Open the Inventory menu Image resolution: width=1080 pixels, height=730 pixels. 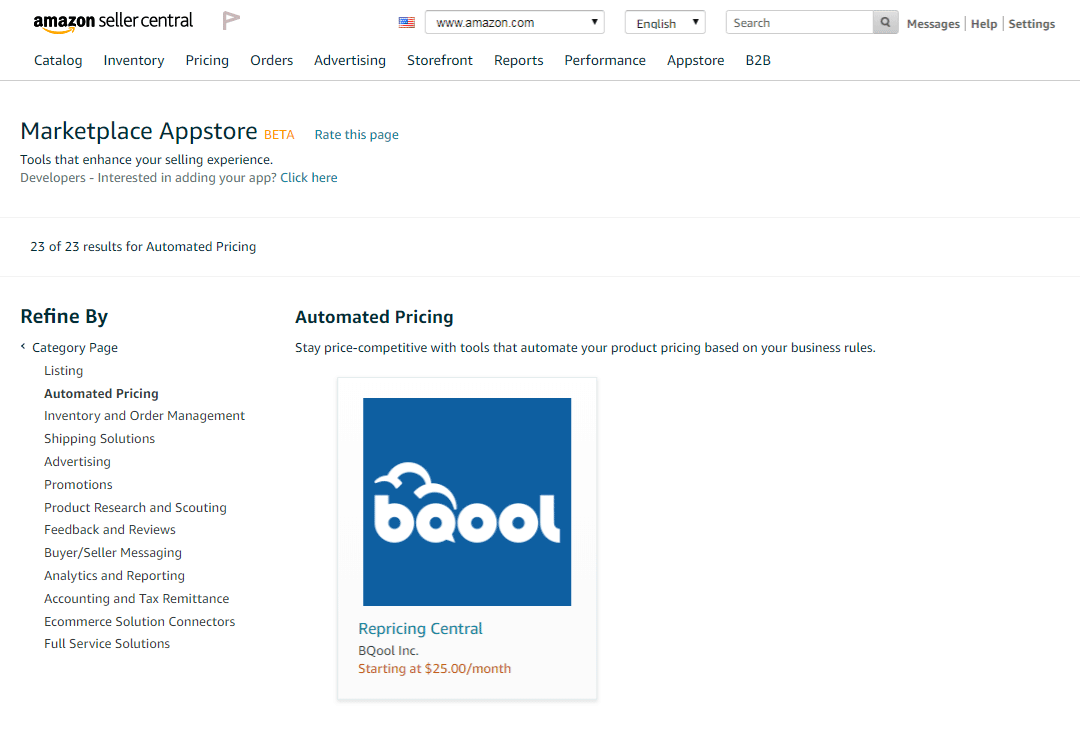[x=134, y=61]
